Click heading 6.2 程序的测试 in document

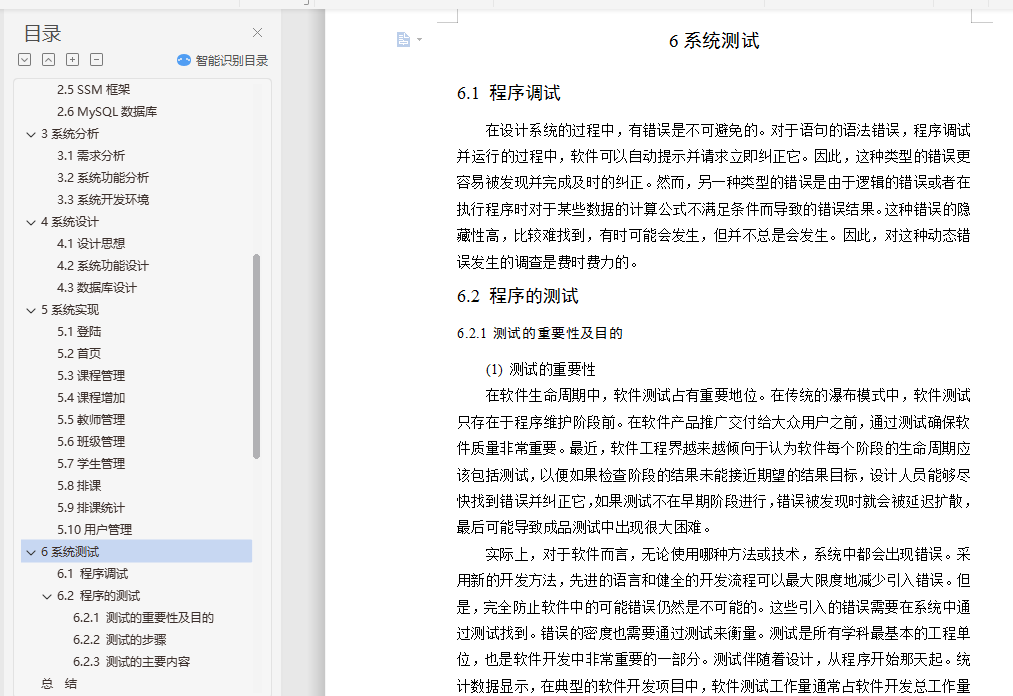[517, 296]
